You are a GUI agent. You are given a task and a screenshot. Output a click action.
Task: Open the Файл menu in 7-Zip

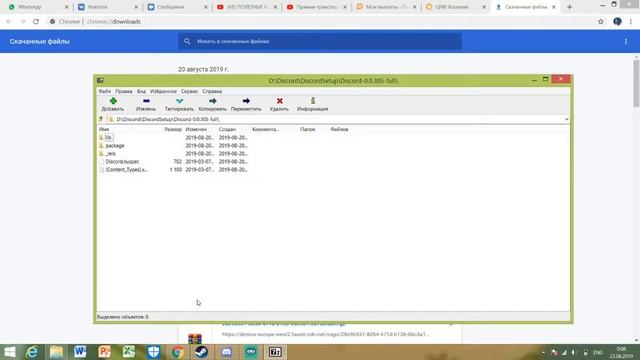[104, 91]
